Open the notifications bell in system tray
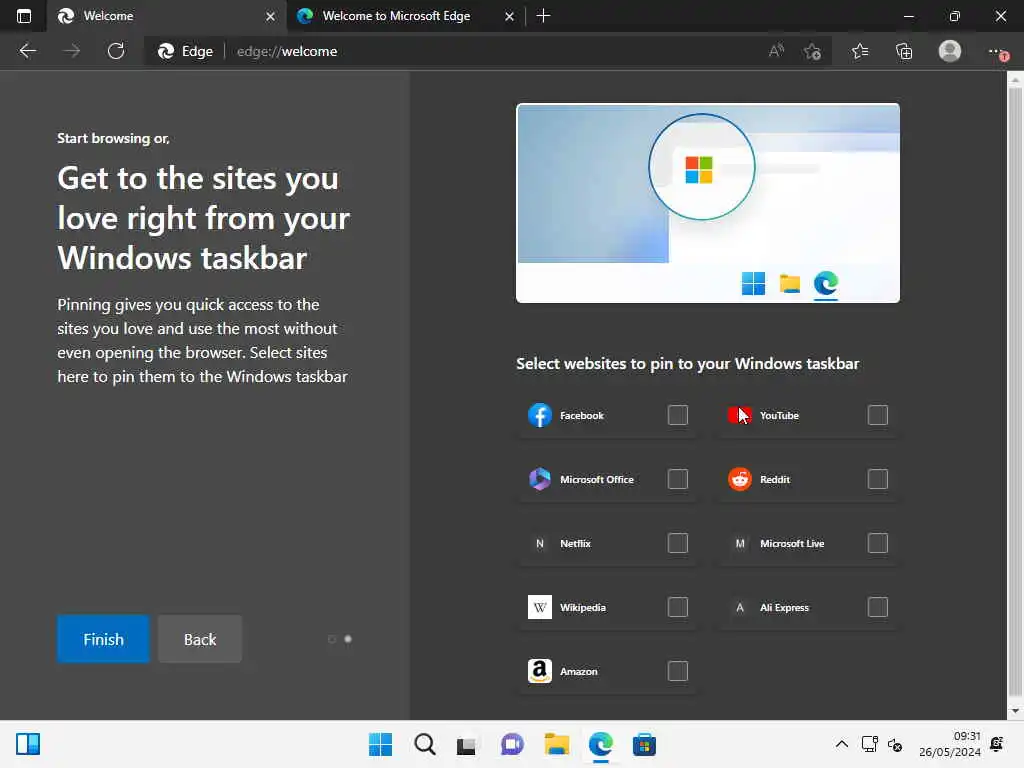 click(997, 744)
